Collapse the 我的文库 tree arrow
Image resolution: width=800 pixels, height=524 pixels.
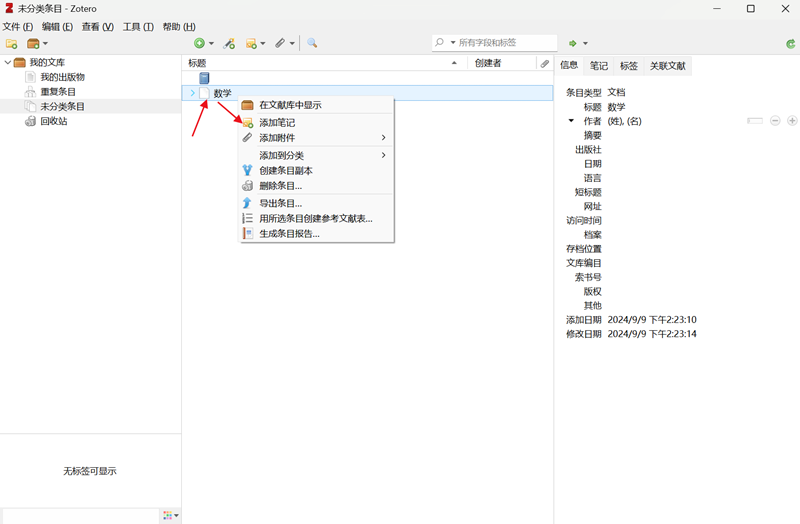(8, 62)
